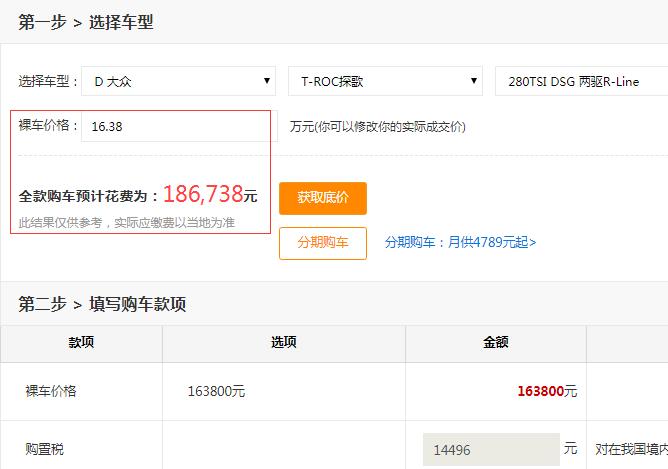Click the orange 获取底价 button
This screenshot has width=668, height=469.
coord(323,198)
